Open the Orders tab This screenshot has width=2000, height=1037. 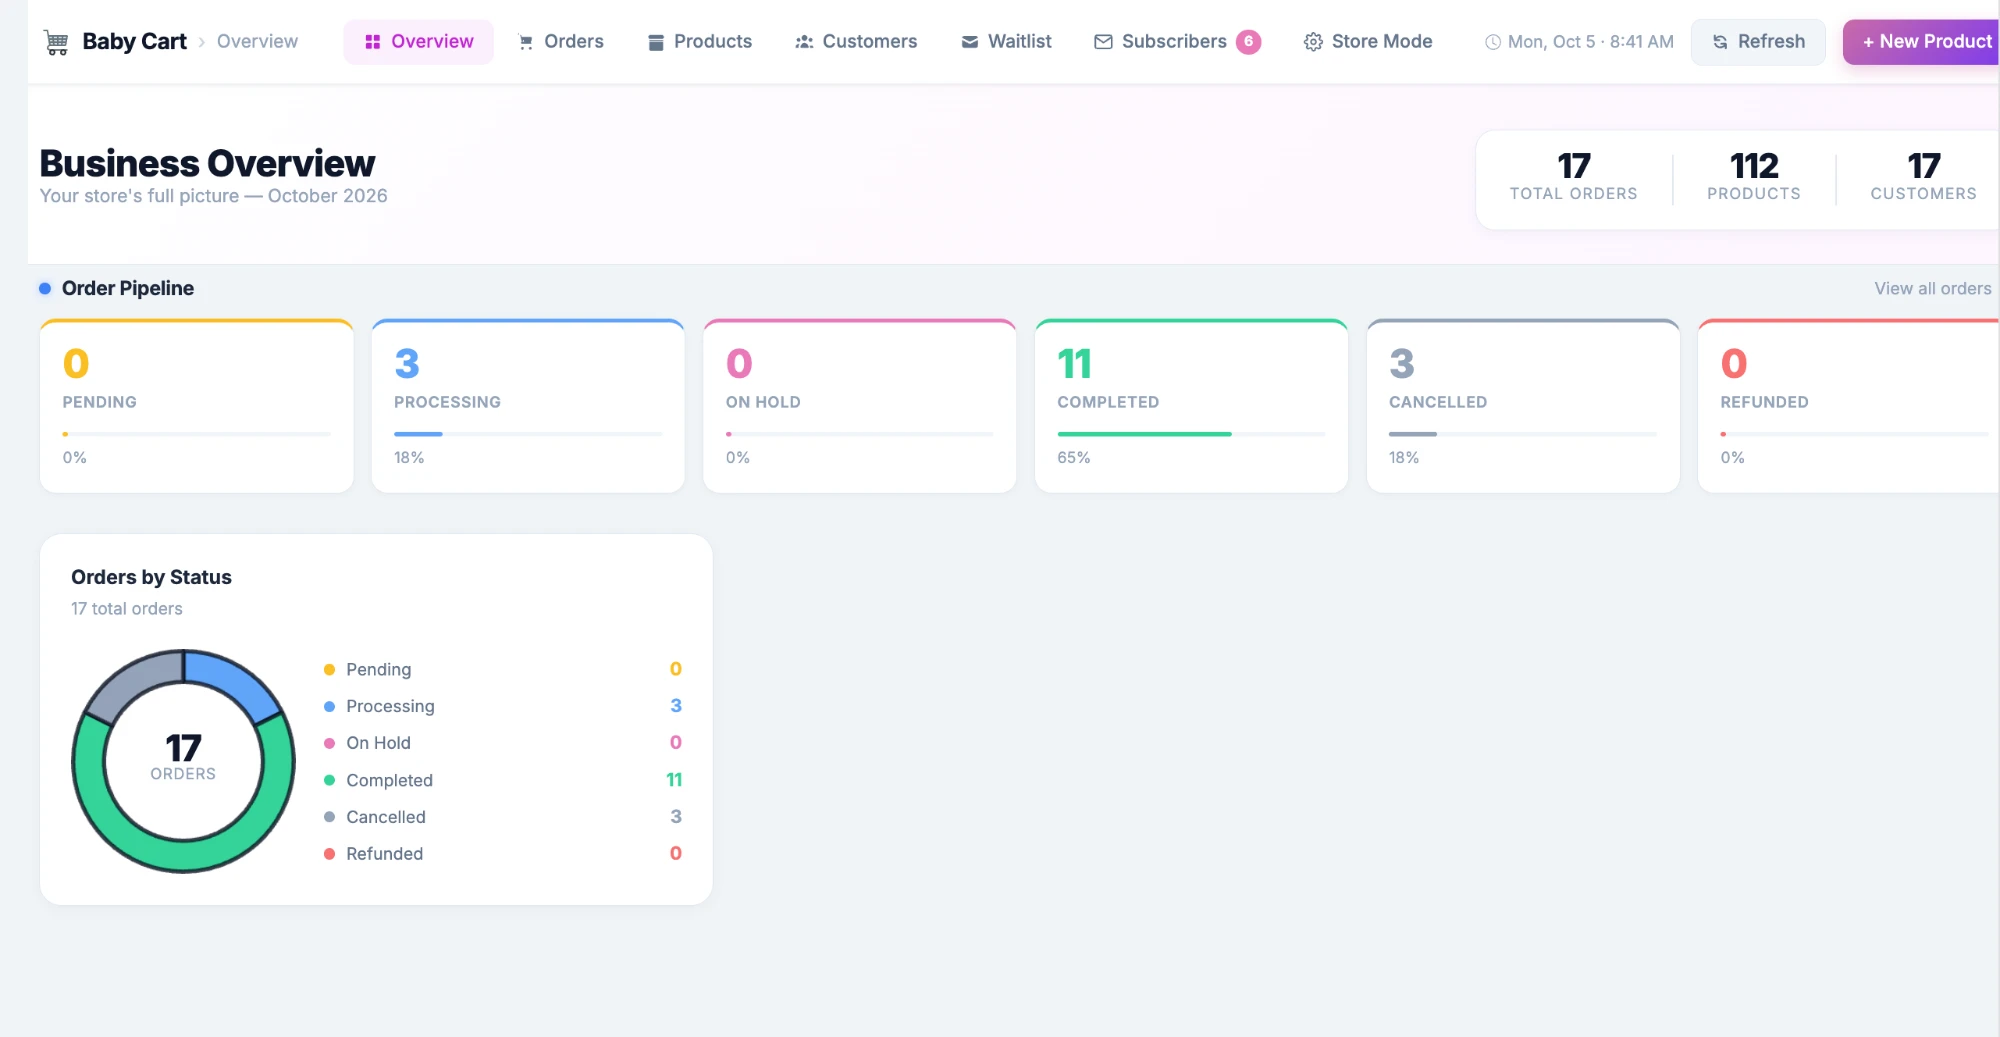pyautogui.click(x=561, y=42)
